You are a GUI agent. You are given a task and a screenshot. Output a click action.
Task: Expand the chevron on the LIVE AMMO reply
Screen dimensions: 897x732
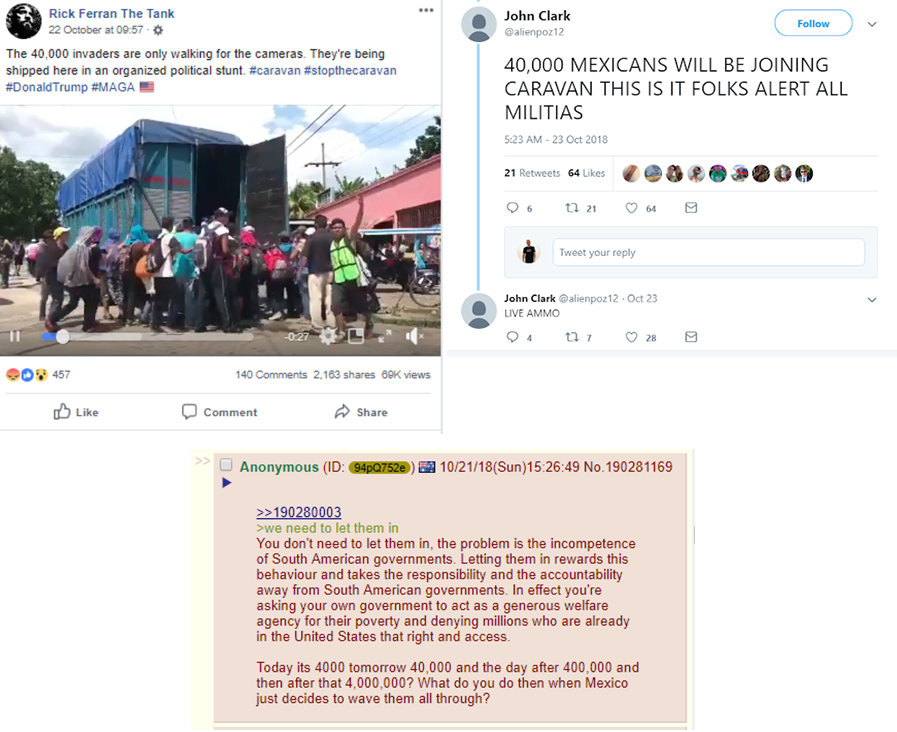[x=872, y=300]
